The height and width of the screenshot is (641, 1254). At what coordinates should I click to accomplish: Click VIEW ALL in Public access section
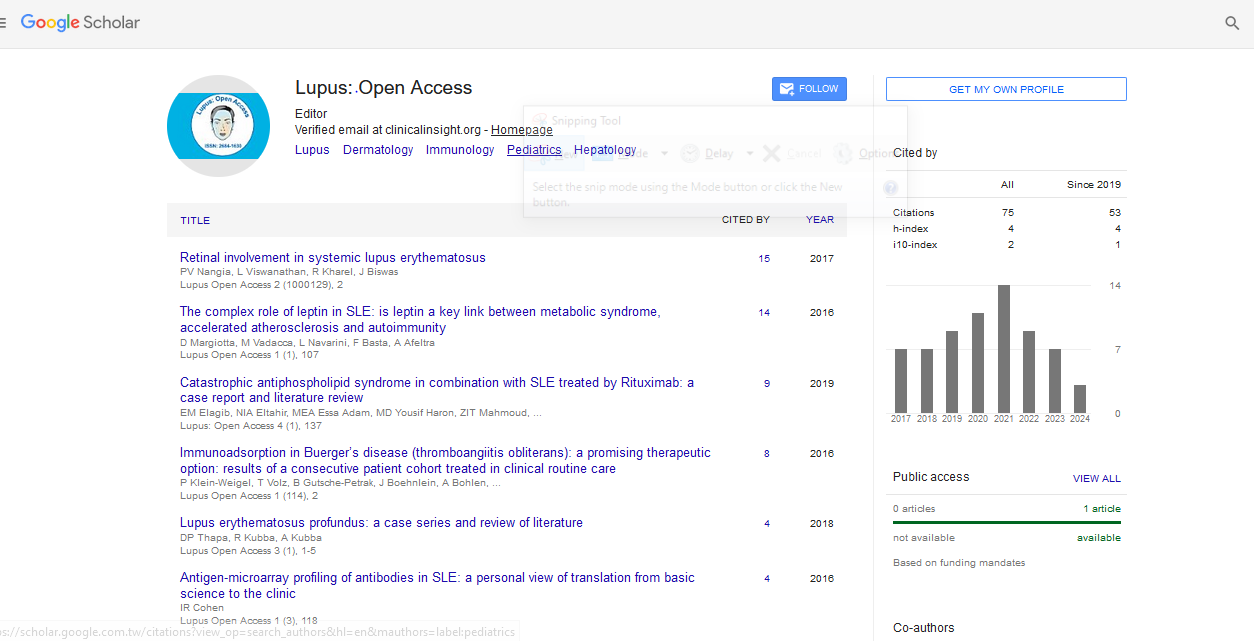click(1096, 478)
